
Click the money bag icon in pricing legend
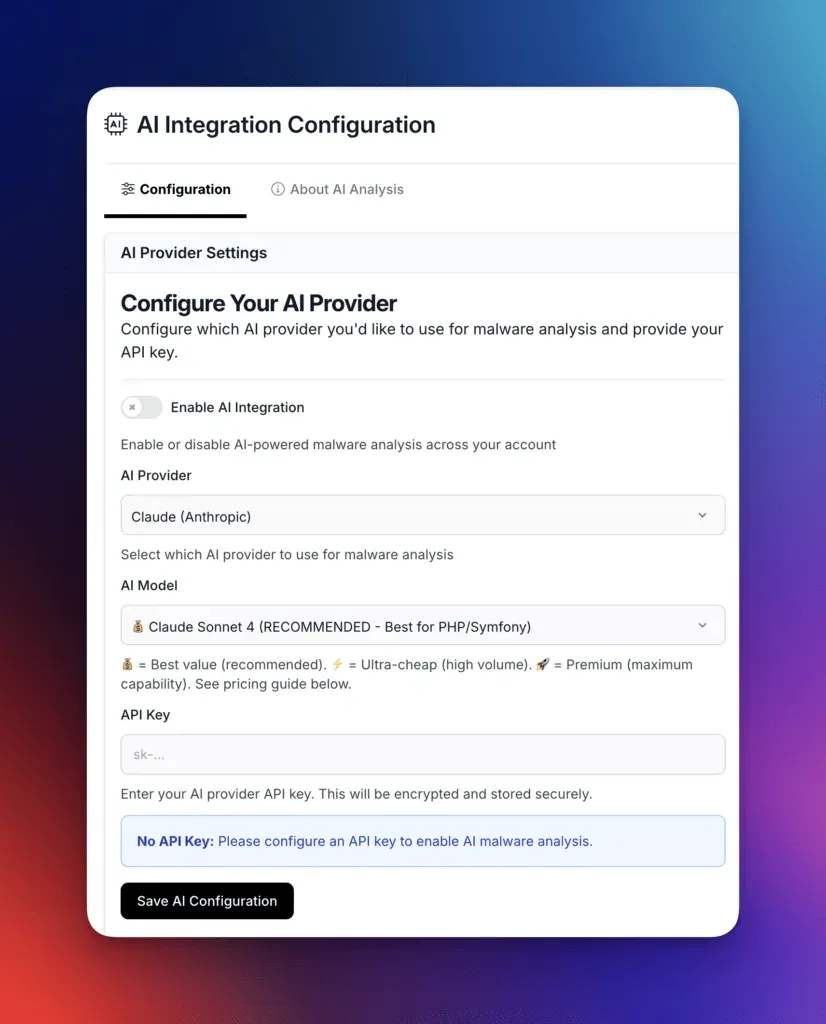click(x=127, y=665)
